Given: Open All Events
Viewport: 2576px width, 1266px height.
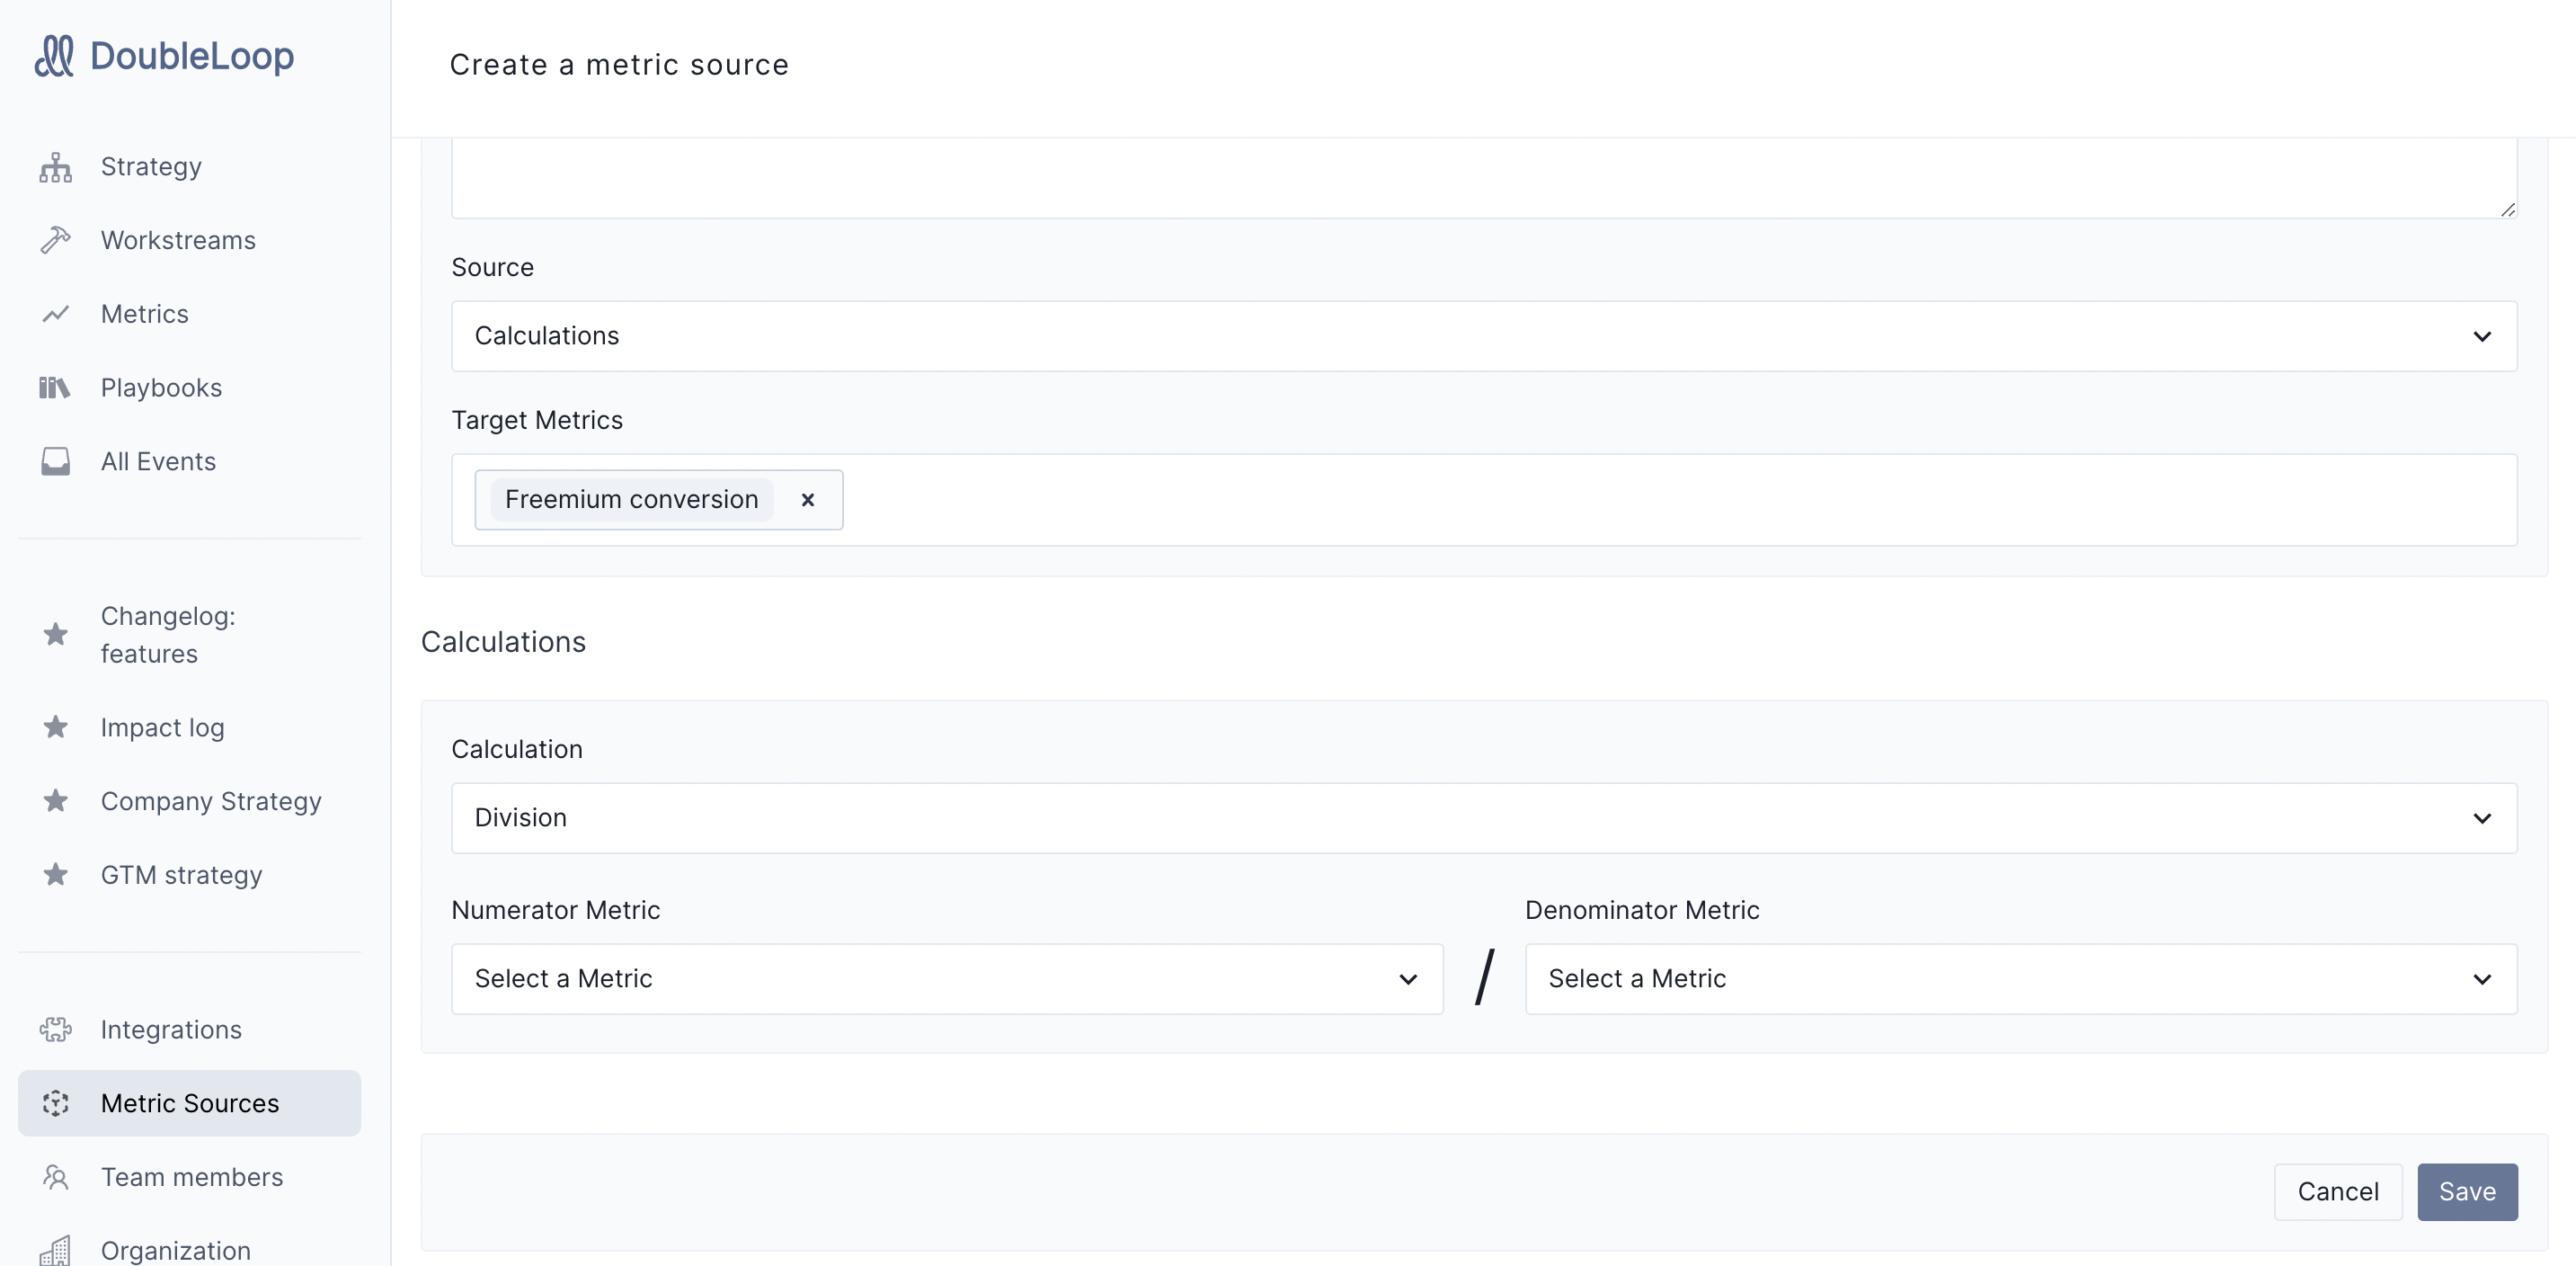Looking at the screenshot, I should [190, 461].
